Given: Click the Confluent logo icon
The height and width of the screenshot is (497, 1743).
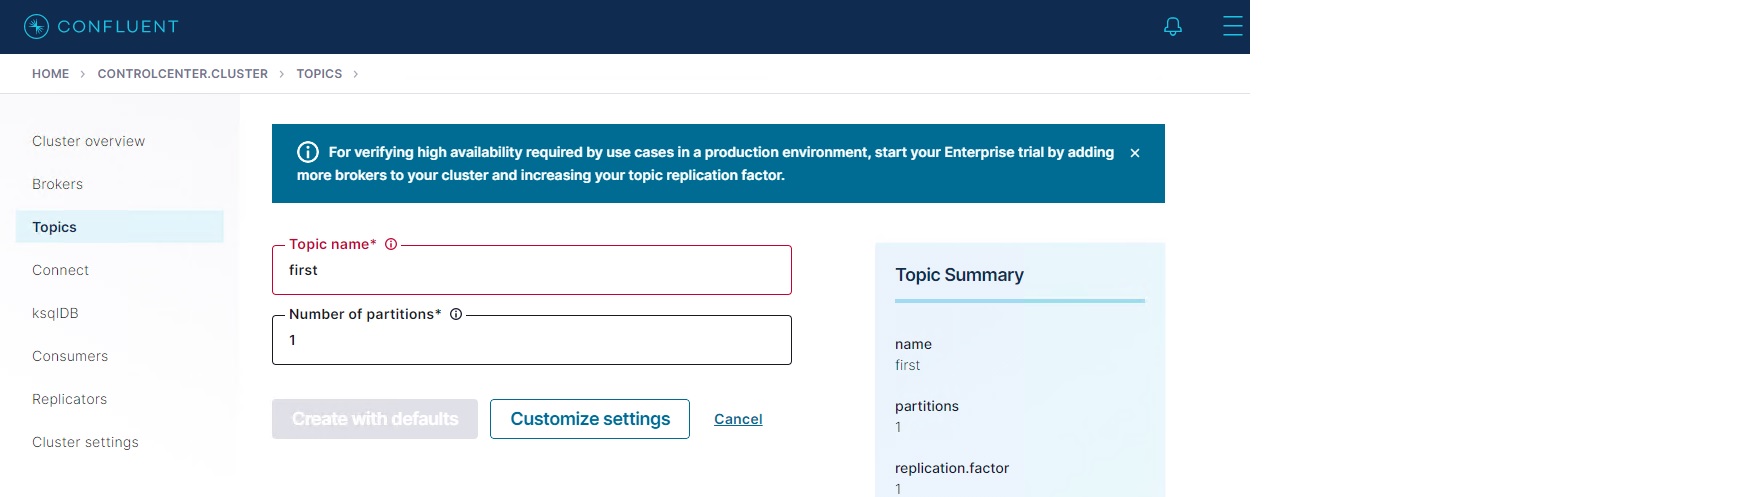Looking at the screenshot, I should pos(36,26).
